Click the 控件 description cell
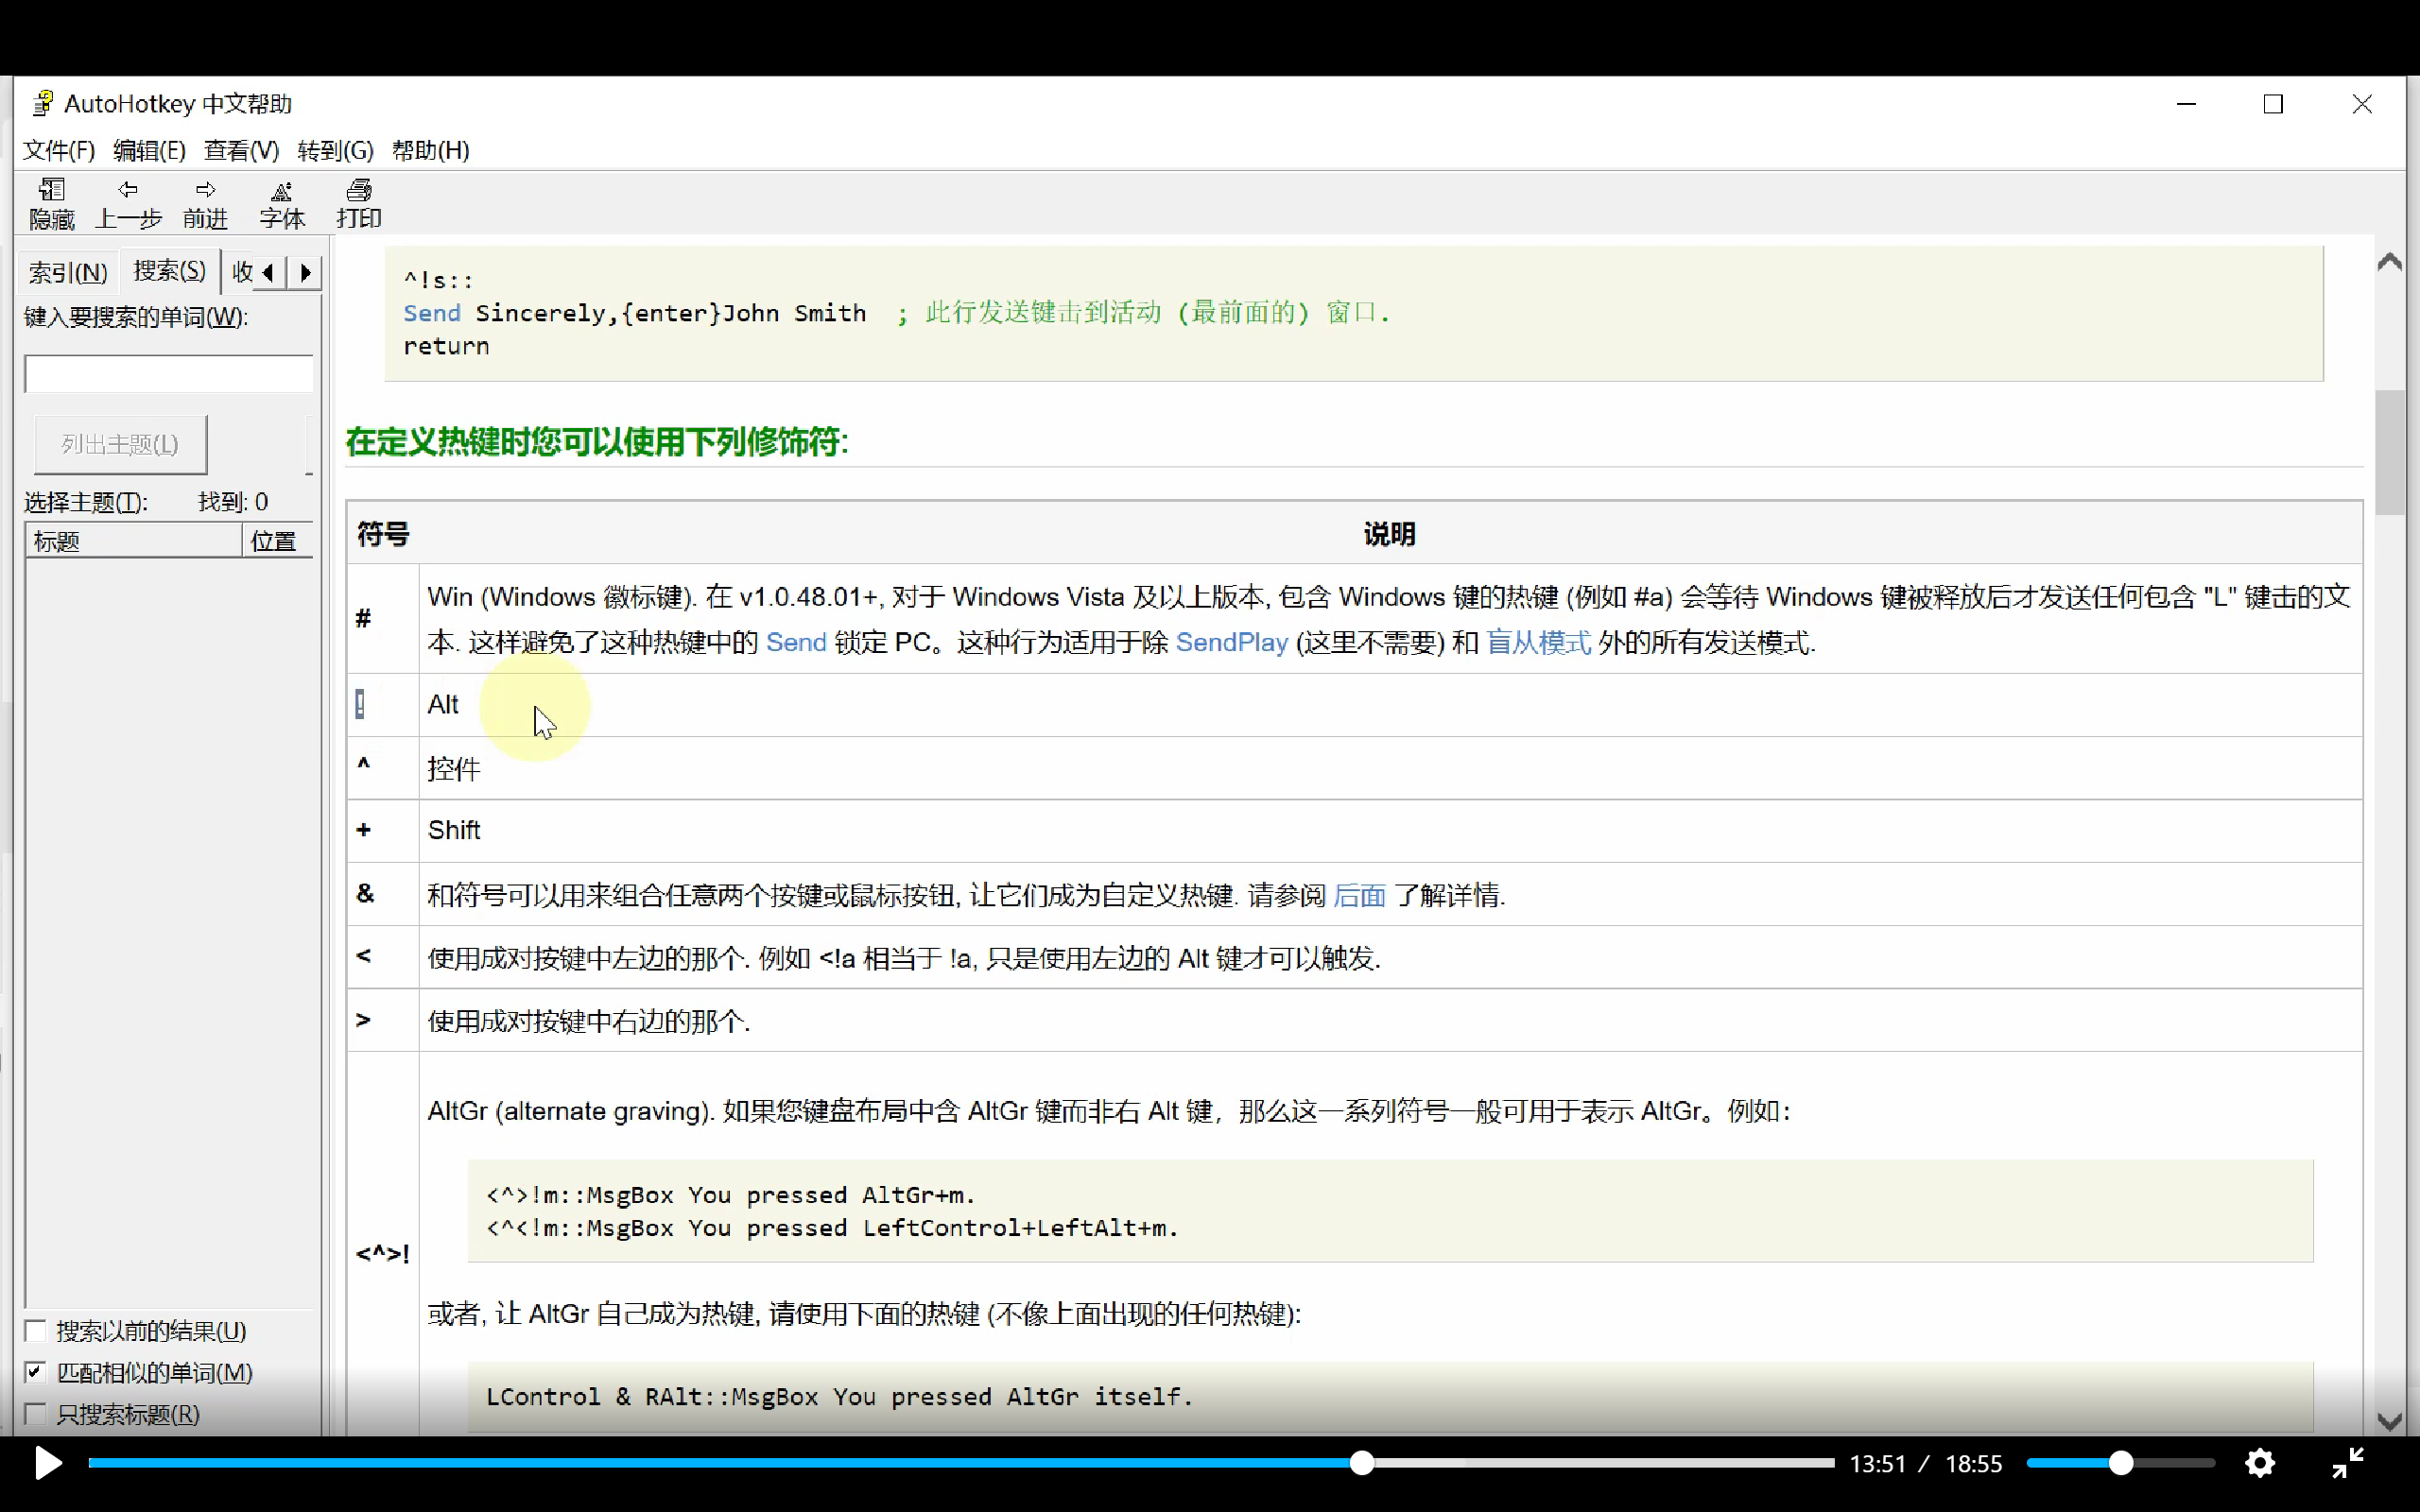The width and height of the screenshot is (2420, 1512). pyautogui.click(x=1390, y=768)
